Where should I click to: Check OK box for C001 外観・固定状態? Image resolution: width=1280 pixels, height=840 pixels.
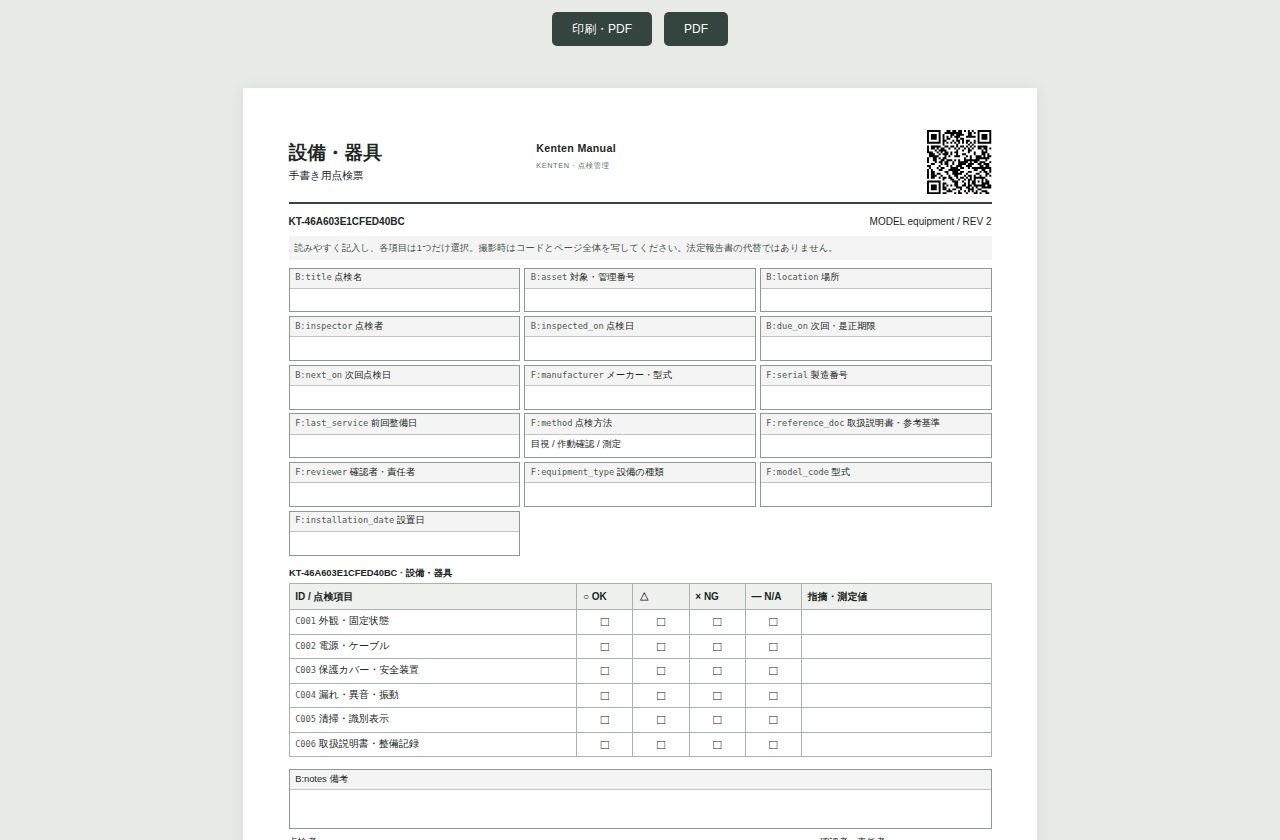(x=605, y=622)
